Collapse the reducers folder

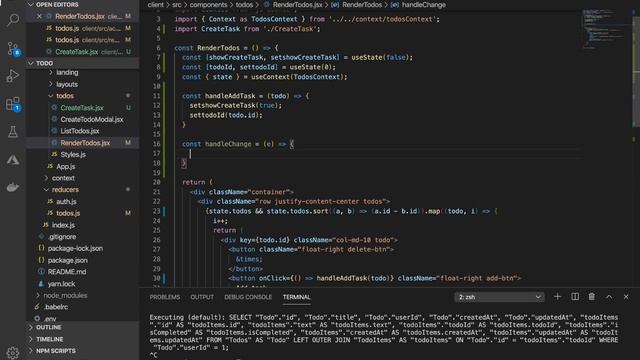(65, 190)
